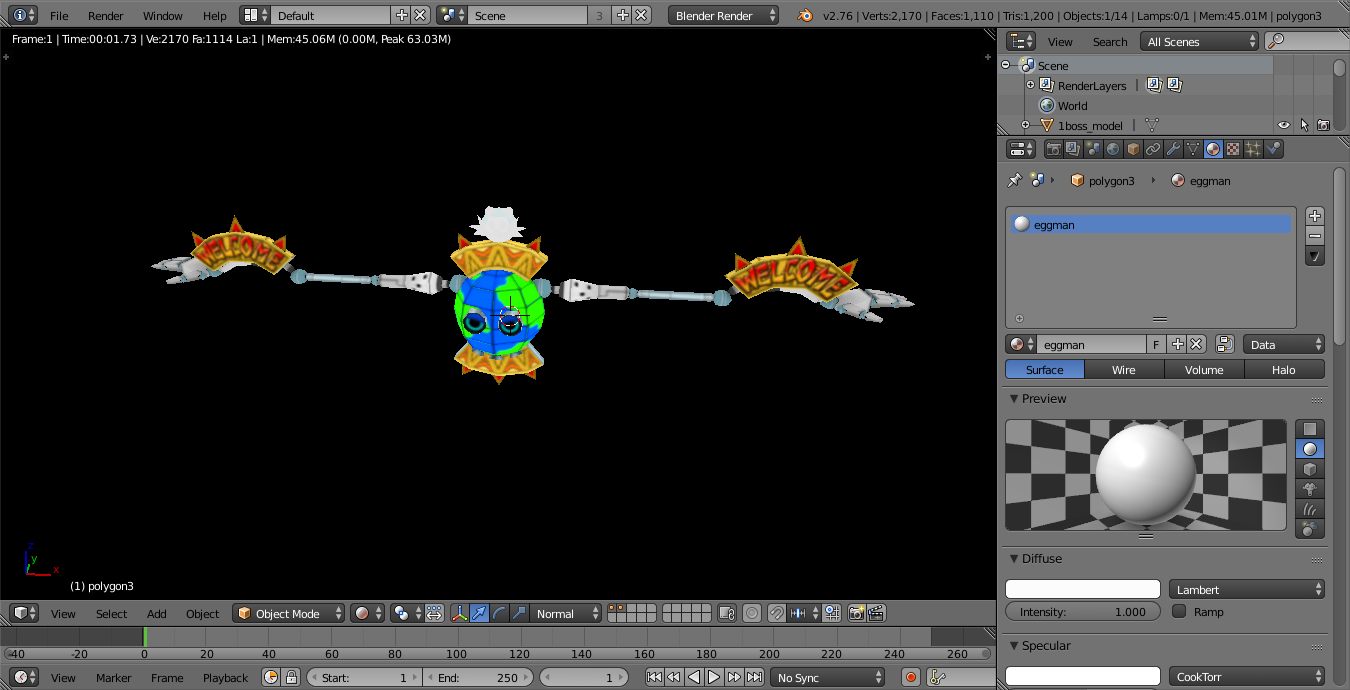Open the File menu
This screenshot has width=1350, height=690.
tap(59, 15)
